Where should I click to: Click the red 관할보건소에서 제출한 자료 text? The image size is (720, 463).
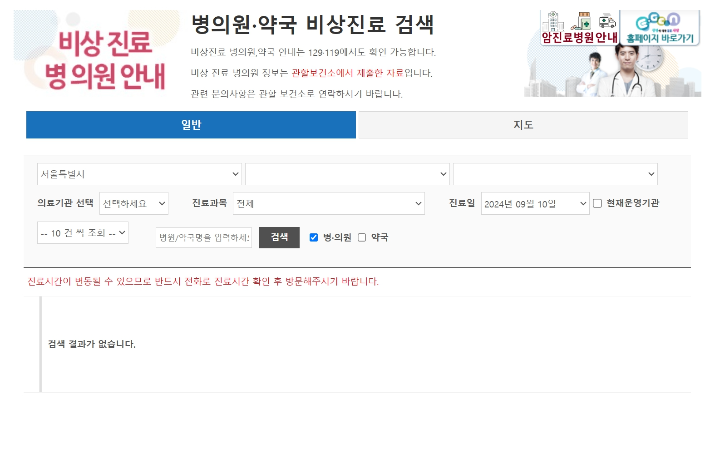point(348,73)
